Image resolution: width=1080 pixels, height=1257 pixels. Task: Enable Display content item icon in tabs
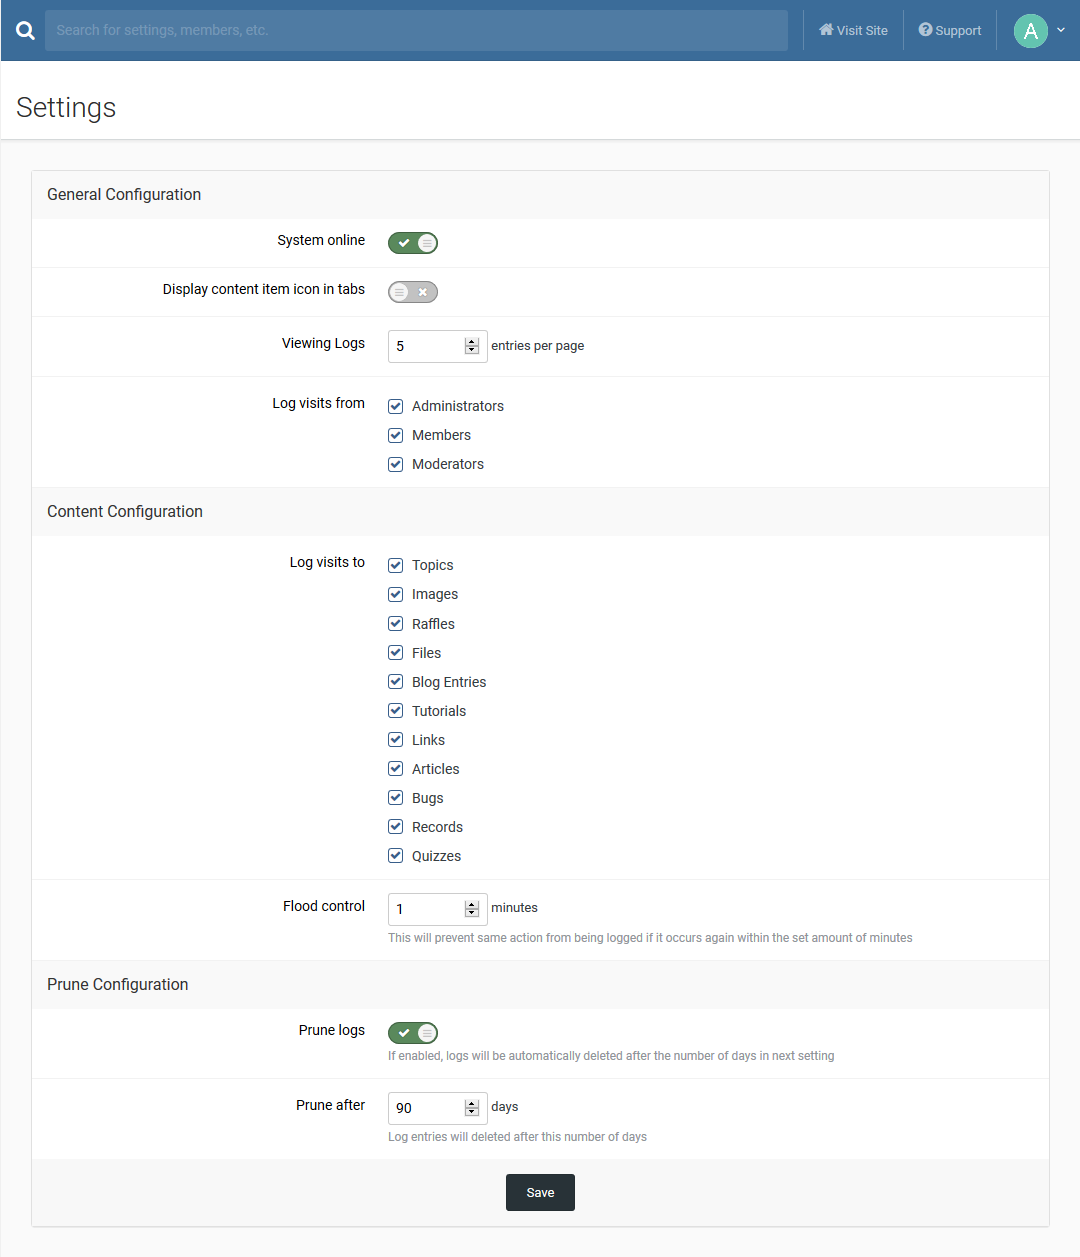point(413,292)
